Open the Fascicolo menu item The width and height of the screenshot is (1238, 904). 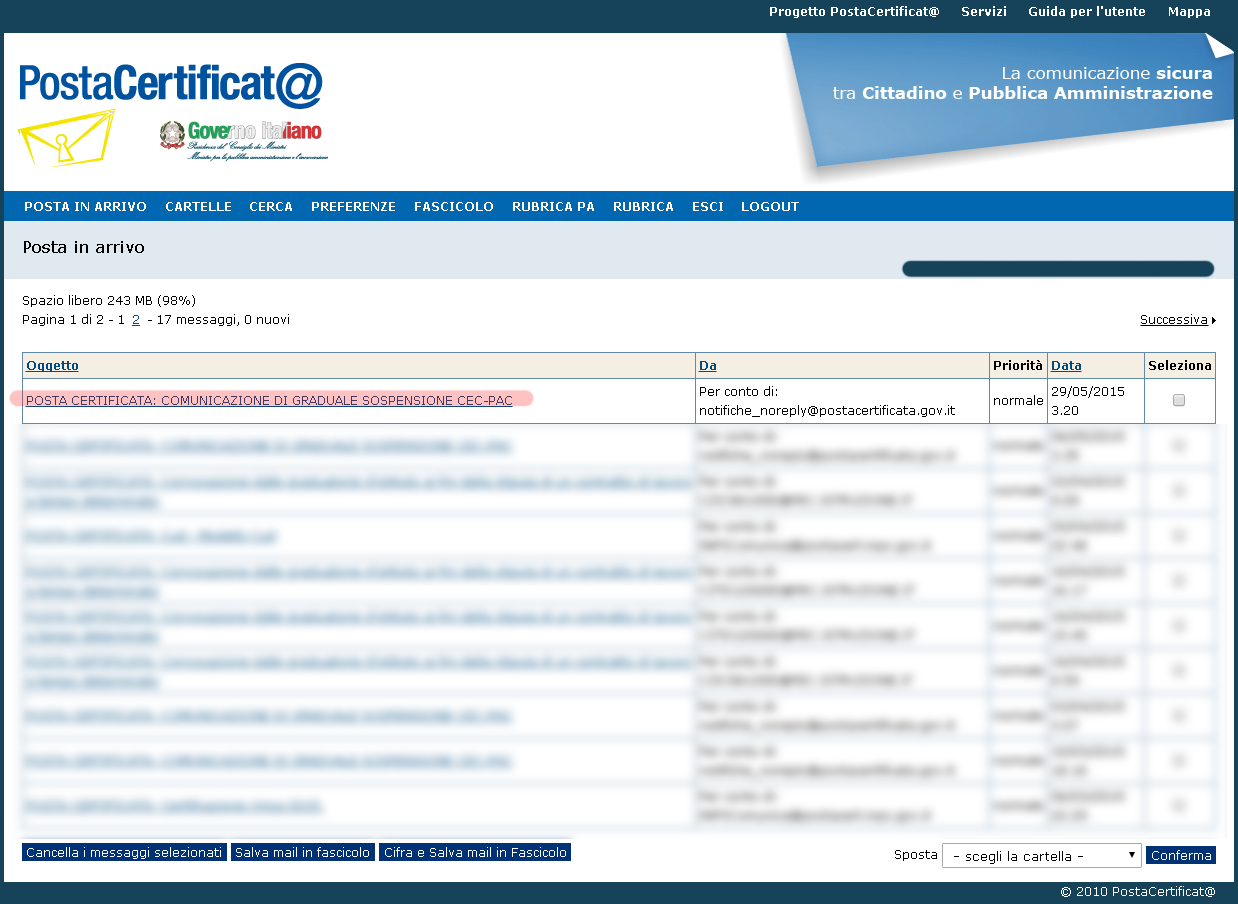pyautogui.click(x=454, y=207)
